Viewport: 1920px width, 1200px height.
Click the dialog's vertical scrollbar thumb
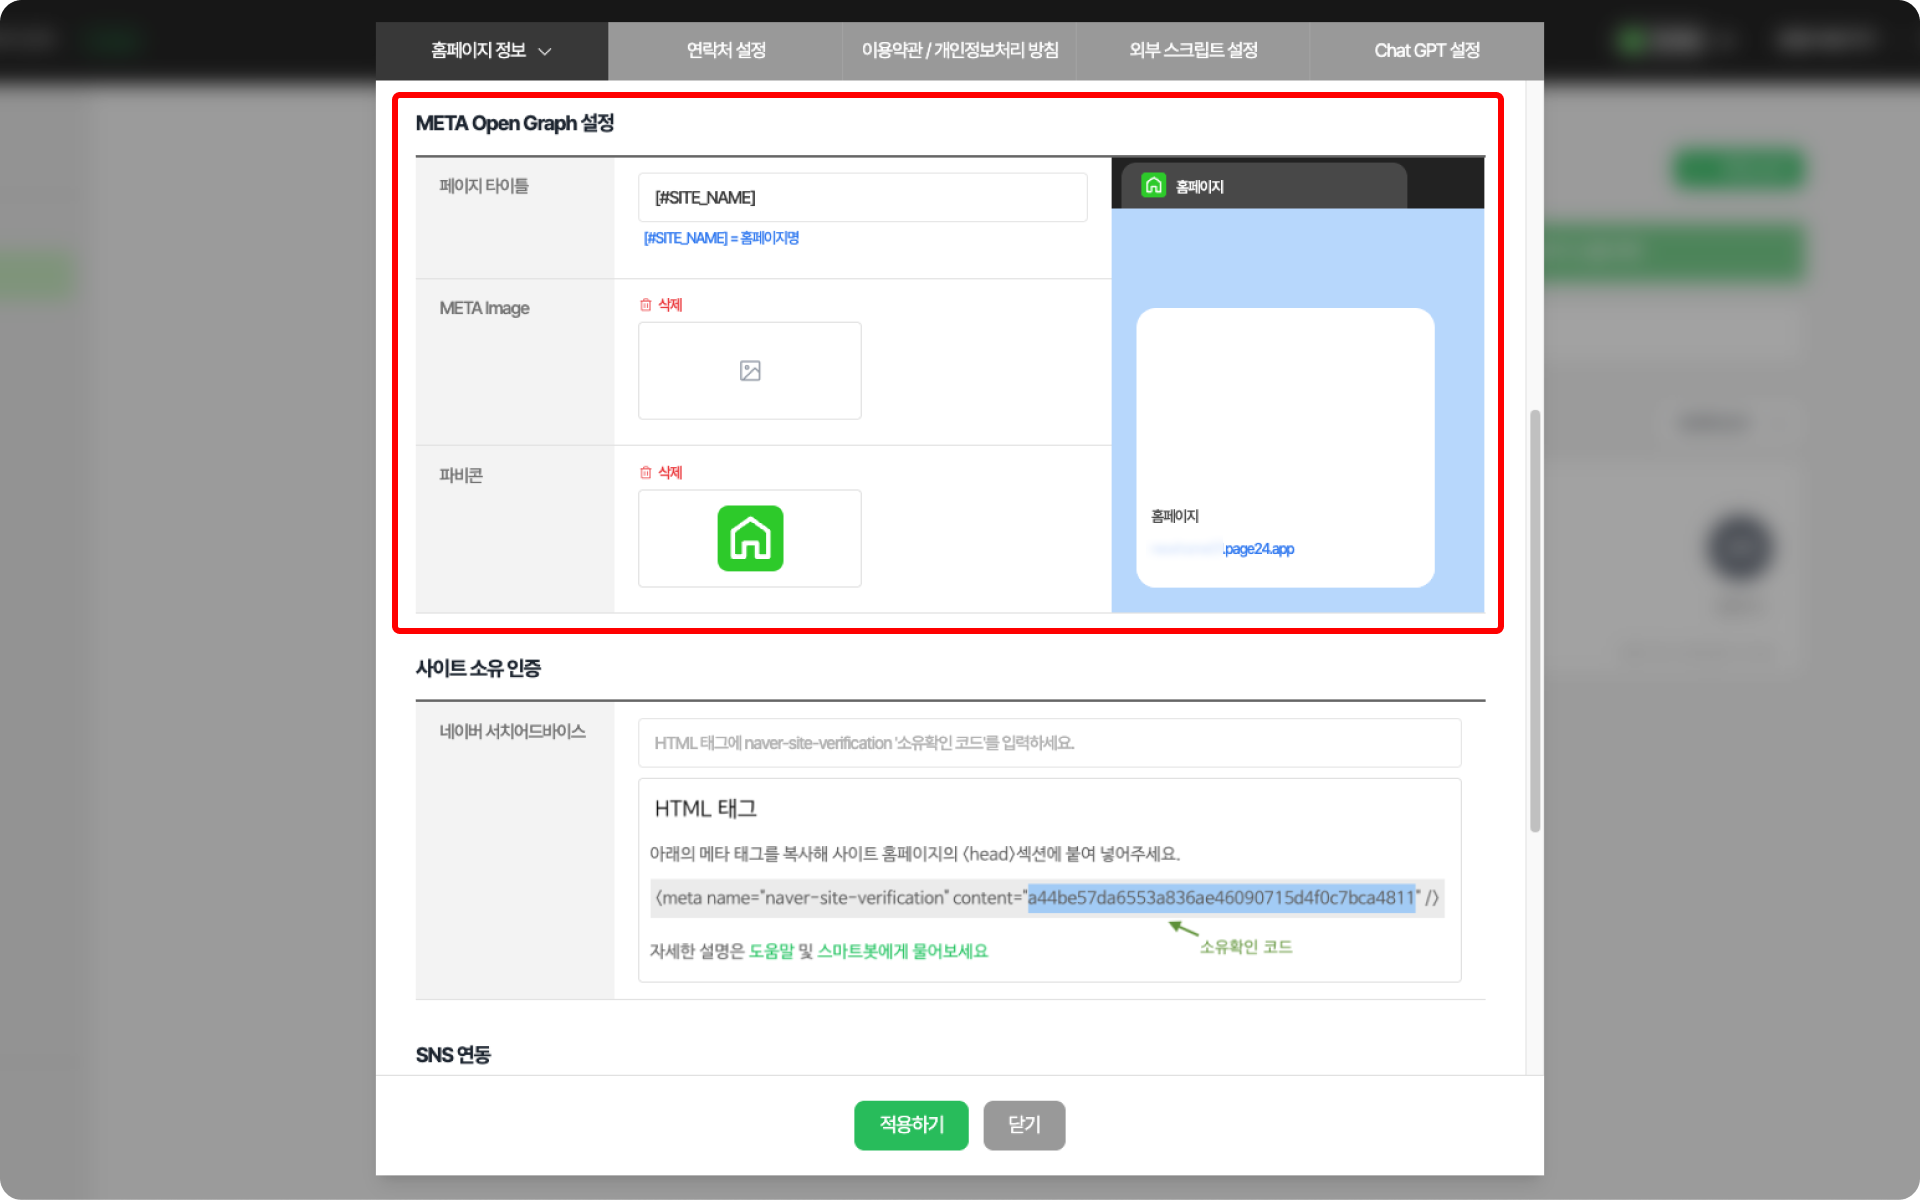tap(1534, 620)
